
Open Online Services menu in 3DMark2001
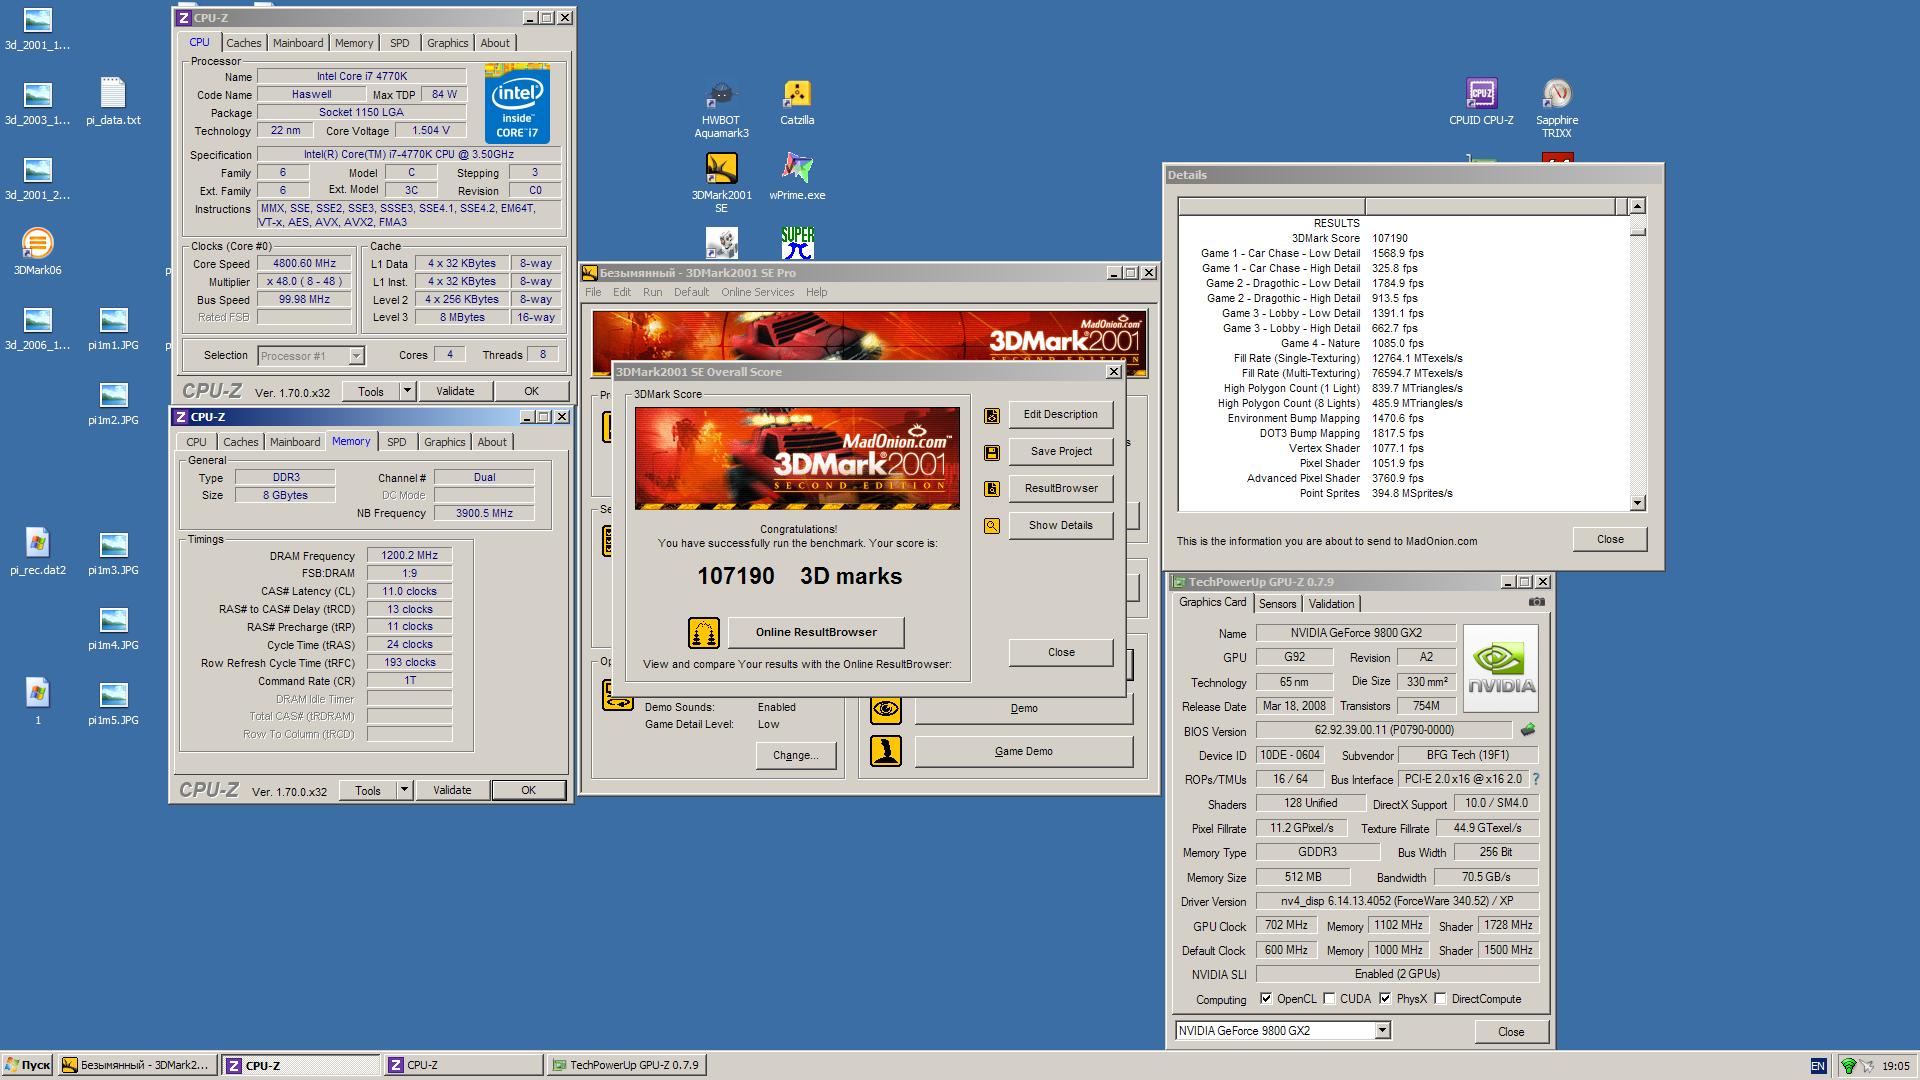tap(757, 293)
